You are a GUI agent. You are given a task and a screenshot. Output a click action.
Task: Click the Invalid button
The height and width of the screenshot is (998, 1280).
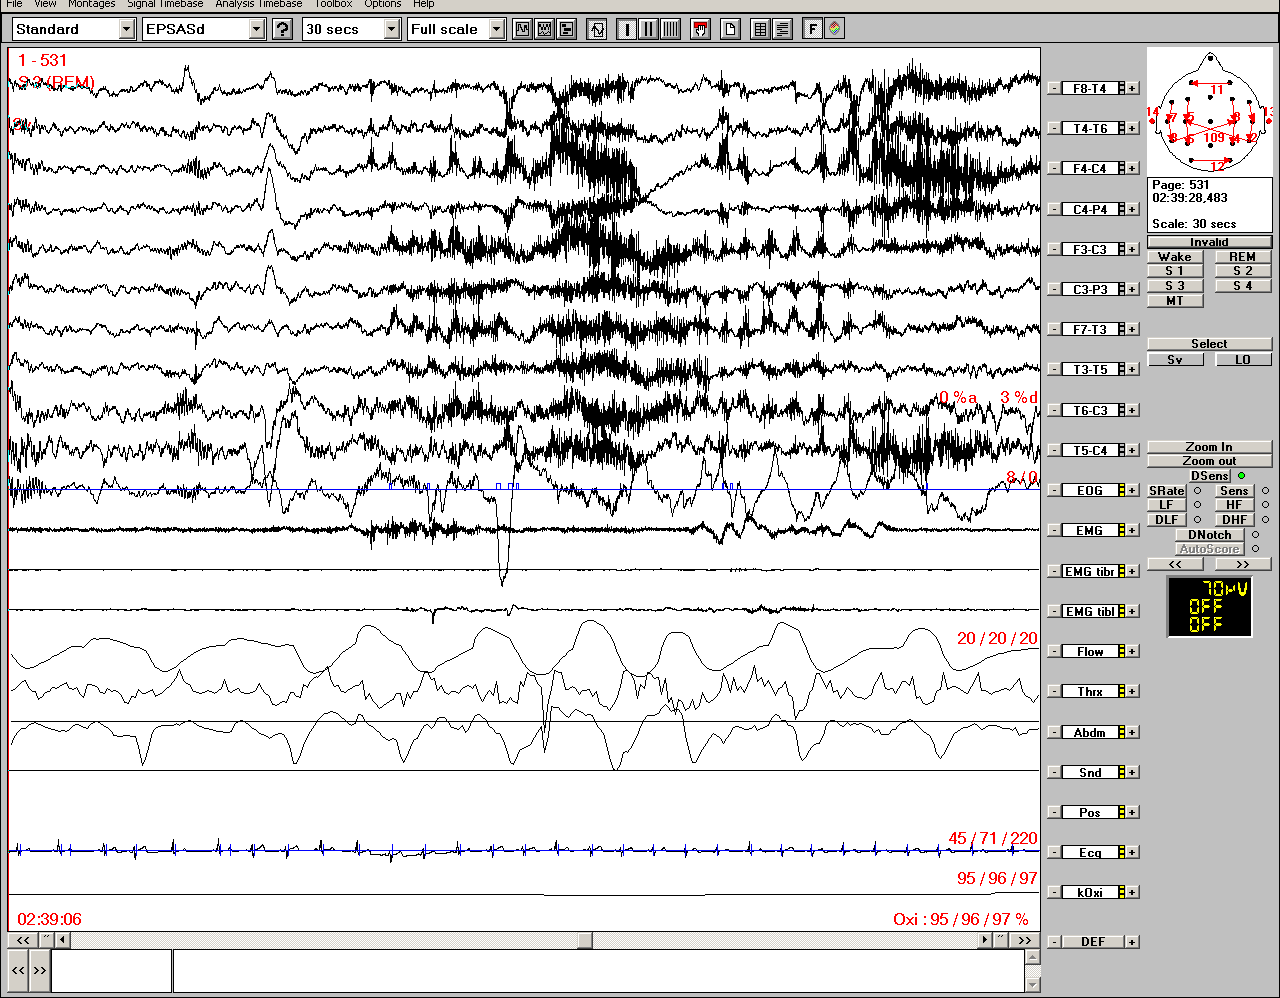pos(1209,242)
